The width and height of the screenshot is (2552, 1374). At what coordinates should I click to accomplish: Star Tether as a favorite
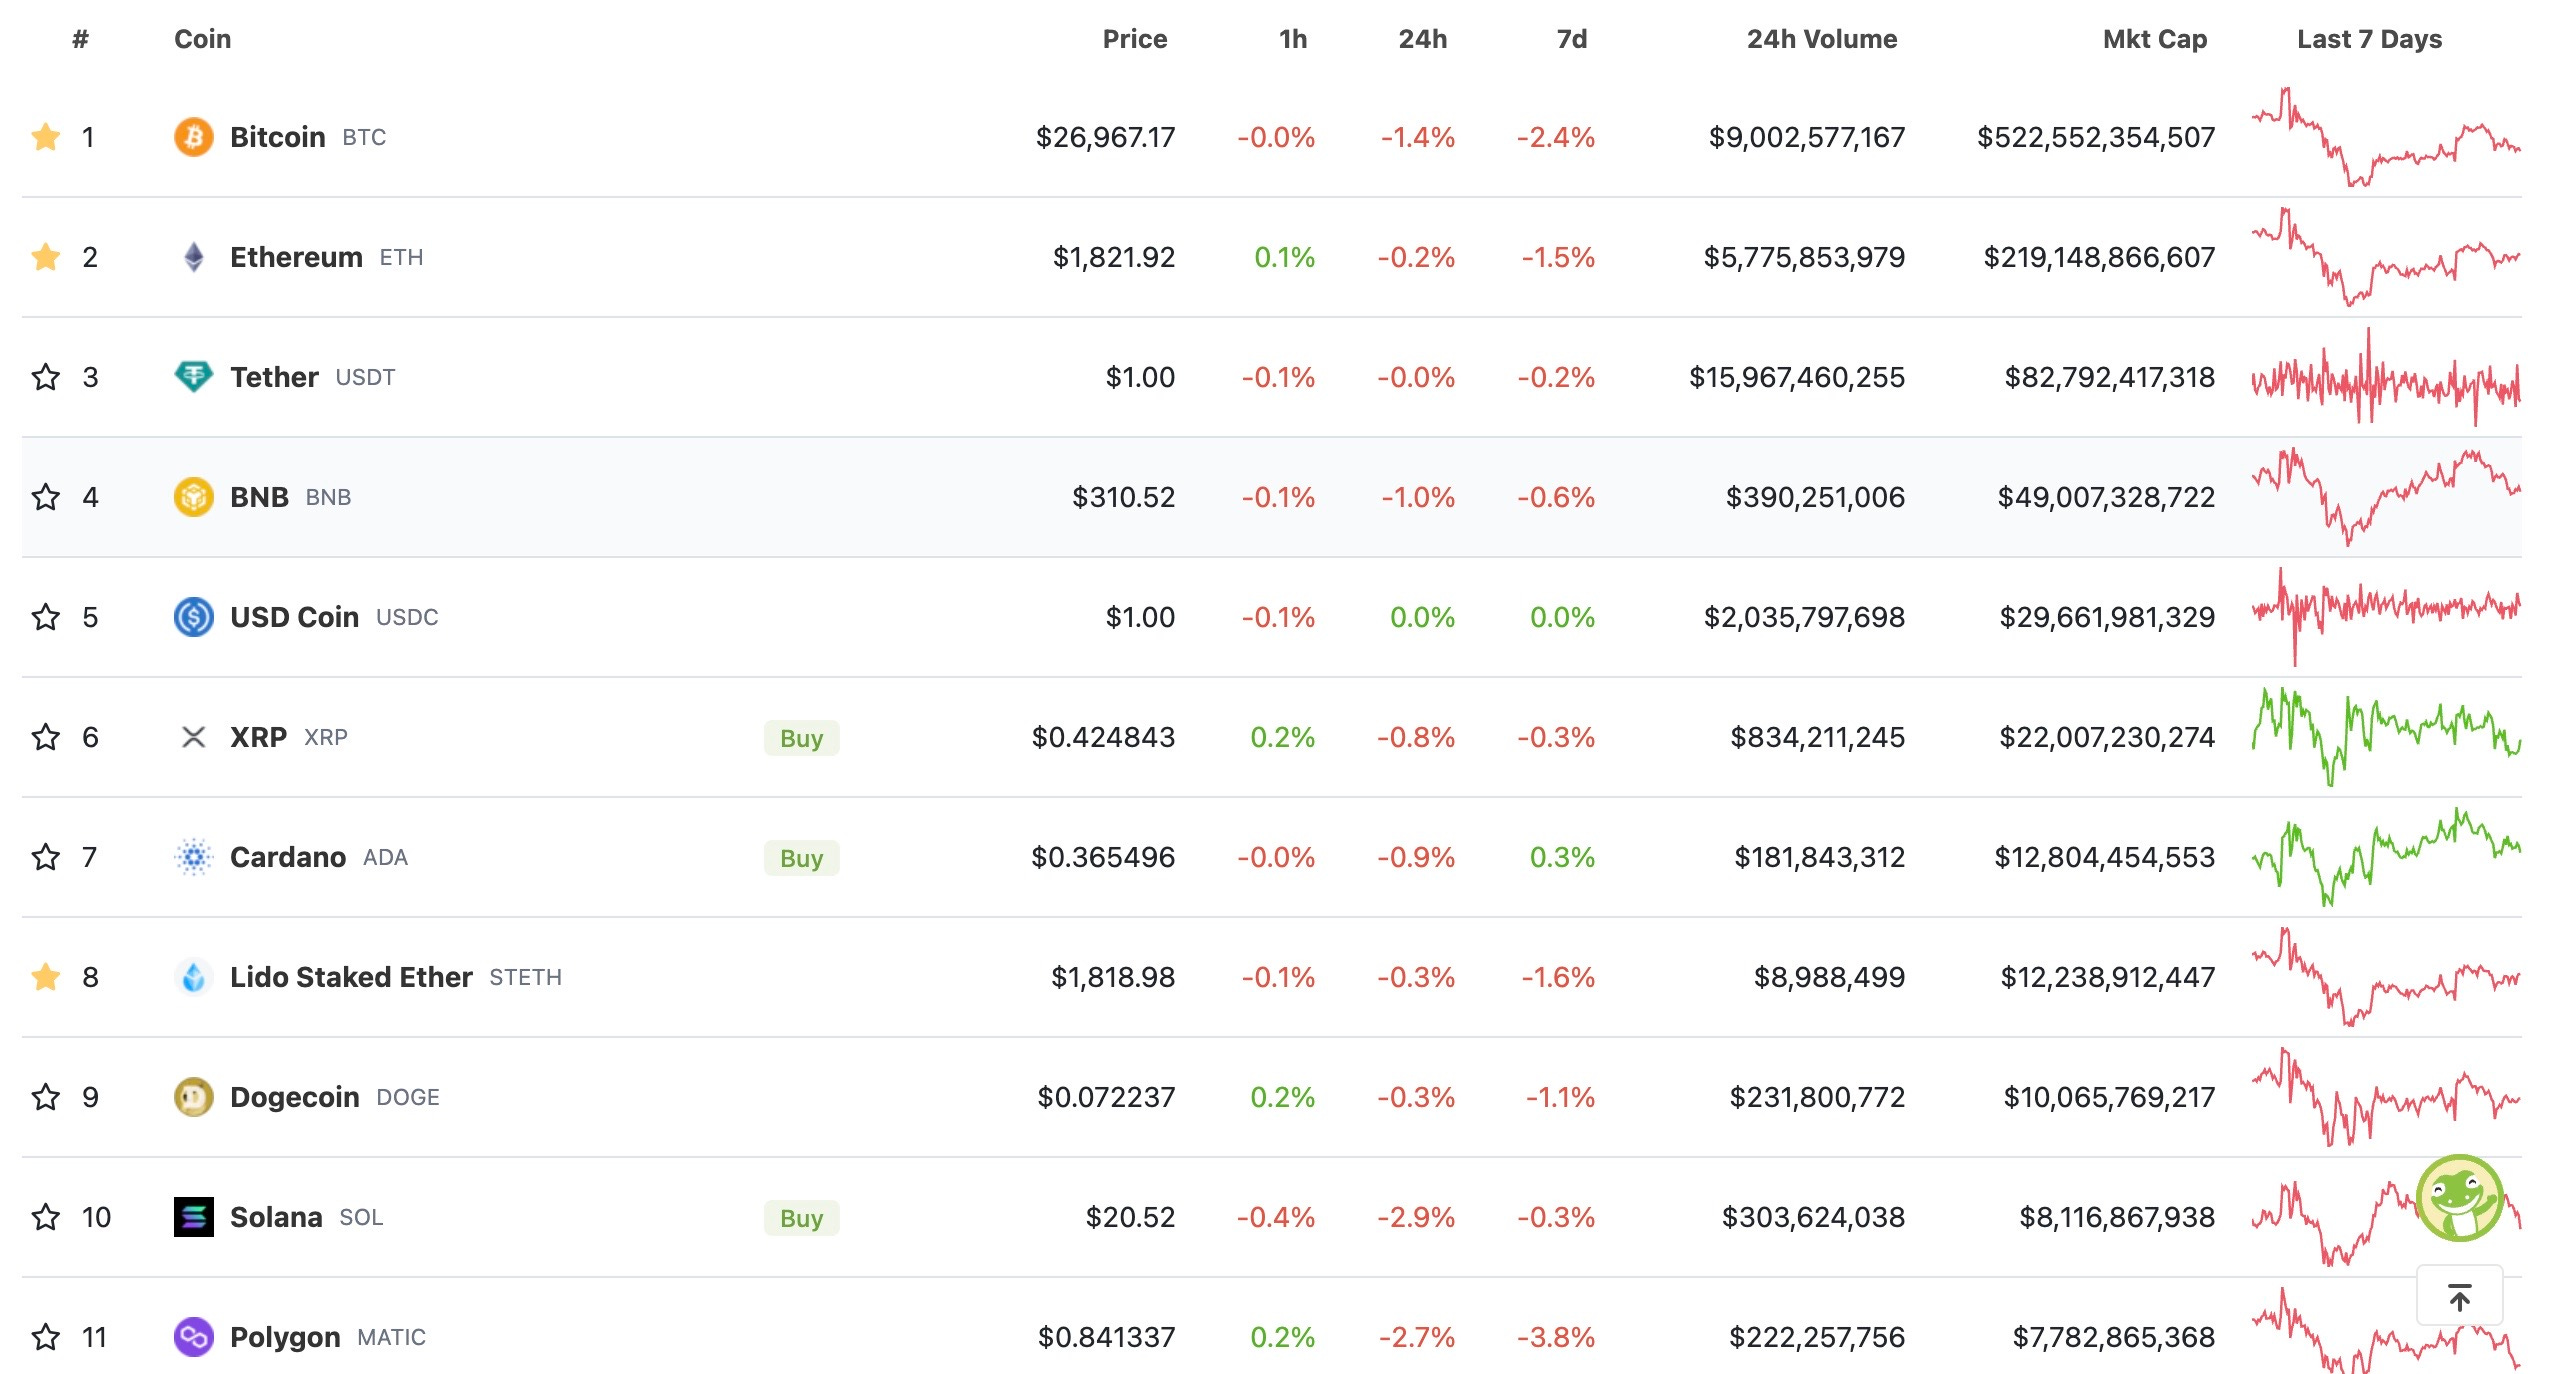pos(46,377)
